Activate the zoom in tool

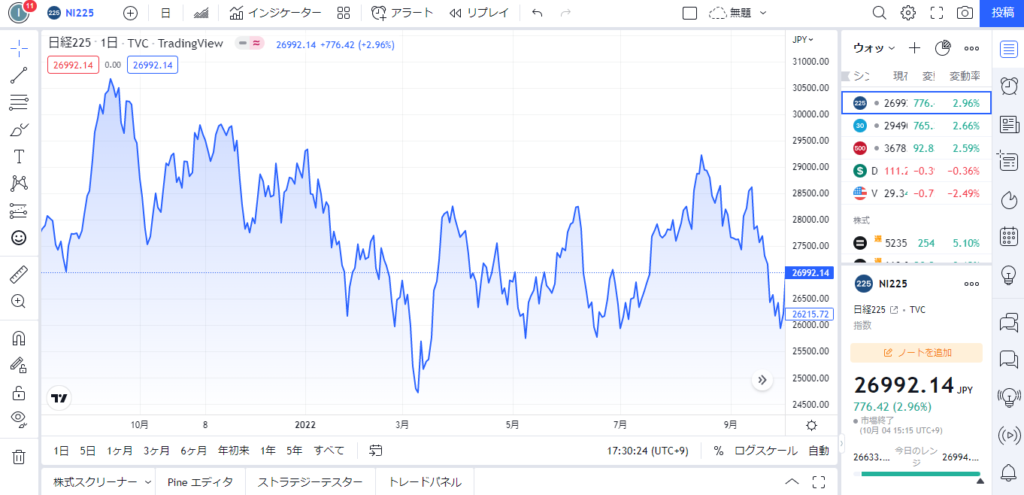[19, 301]
